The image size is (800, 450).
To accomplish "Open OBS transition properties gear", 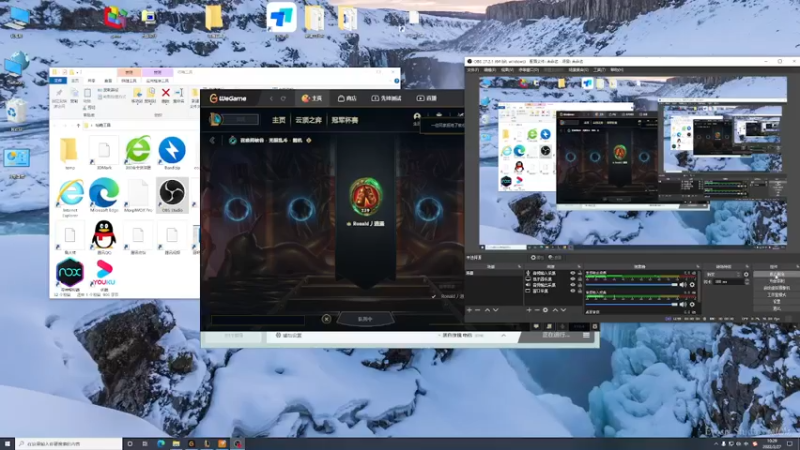I will pyautogui.click(x=746, y=274).
